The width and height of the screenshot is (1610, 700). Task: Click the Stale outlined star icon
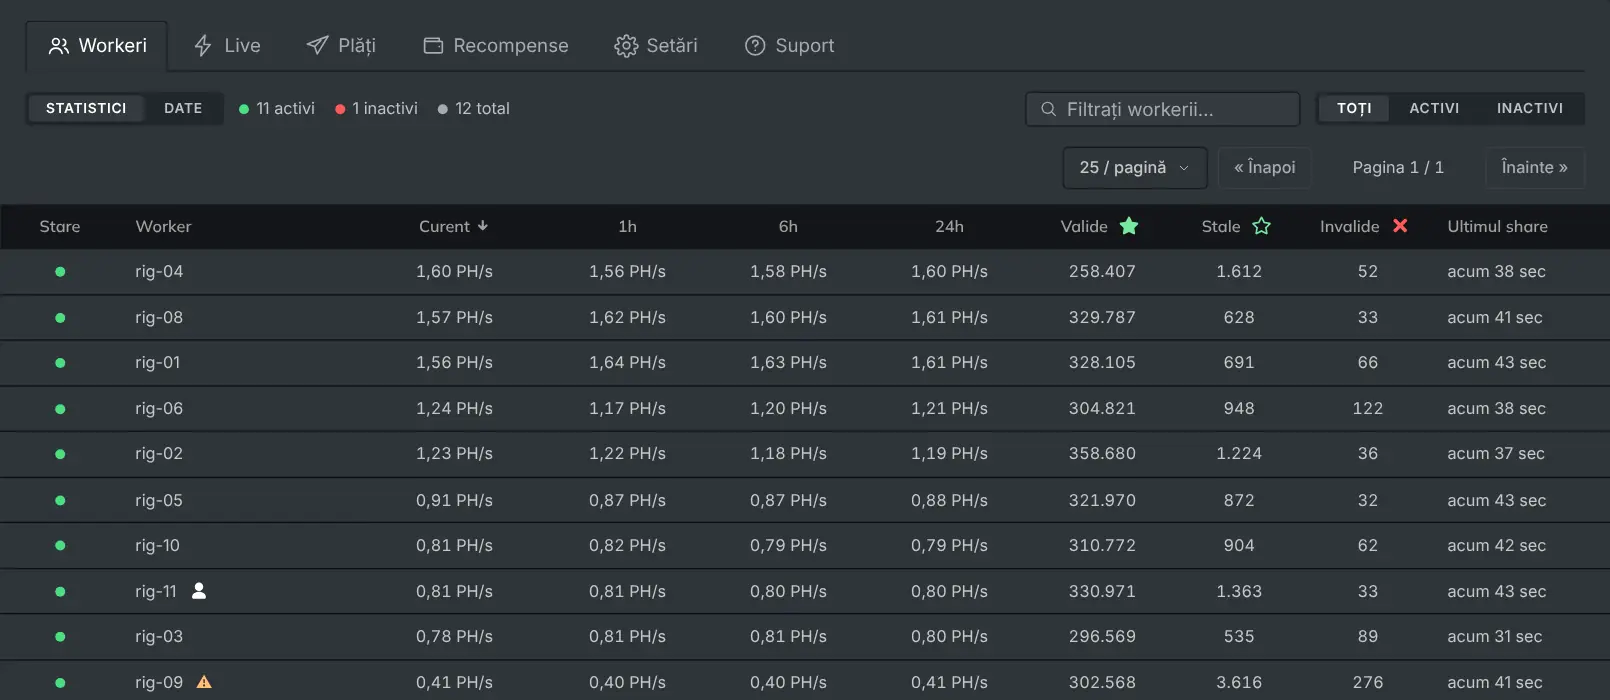coord(1262,226)
